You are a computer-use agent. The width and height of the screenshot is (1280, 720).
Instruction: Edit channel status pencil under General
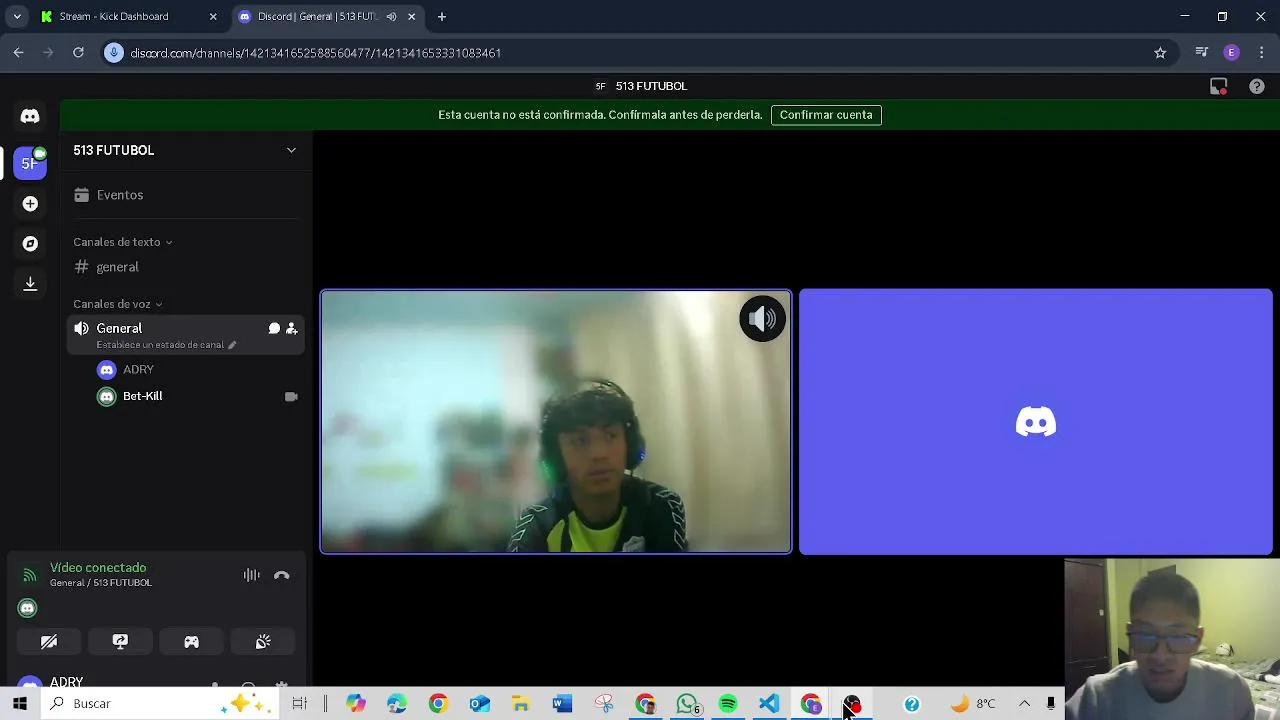(232, 345)
